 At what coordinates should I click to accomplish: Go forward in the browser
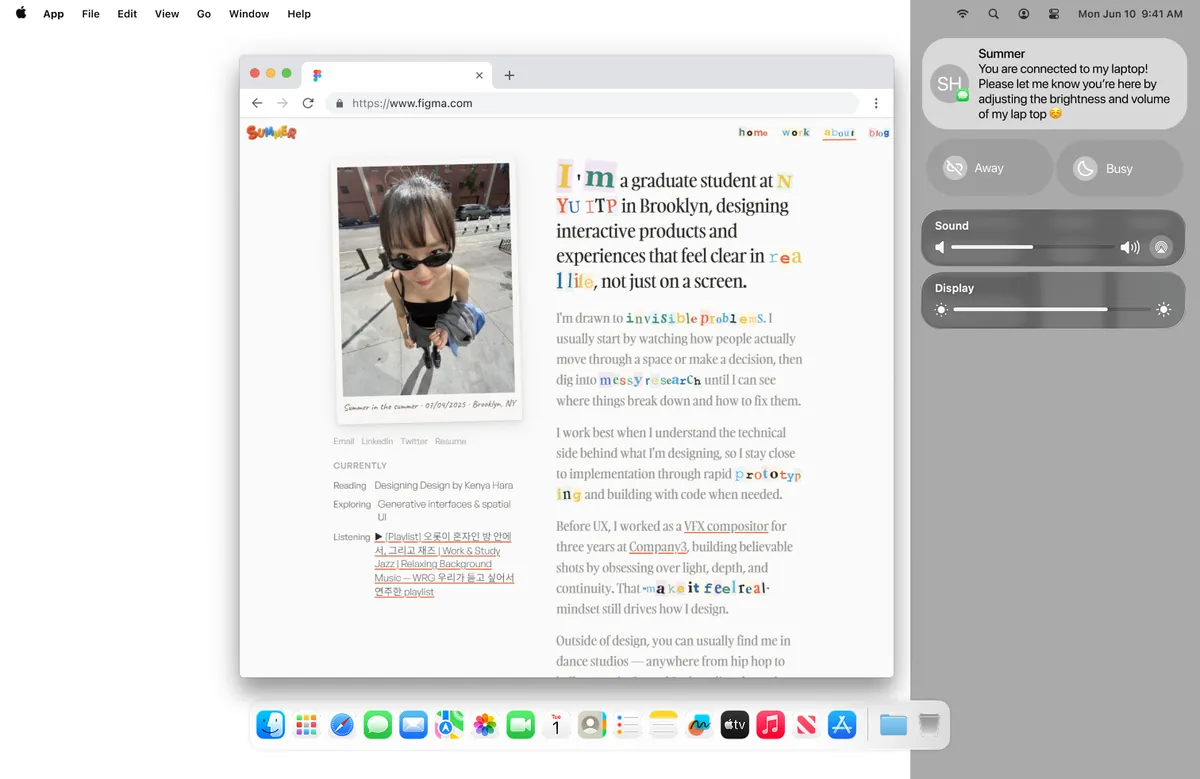tap(283, 103)
